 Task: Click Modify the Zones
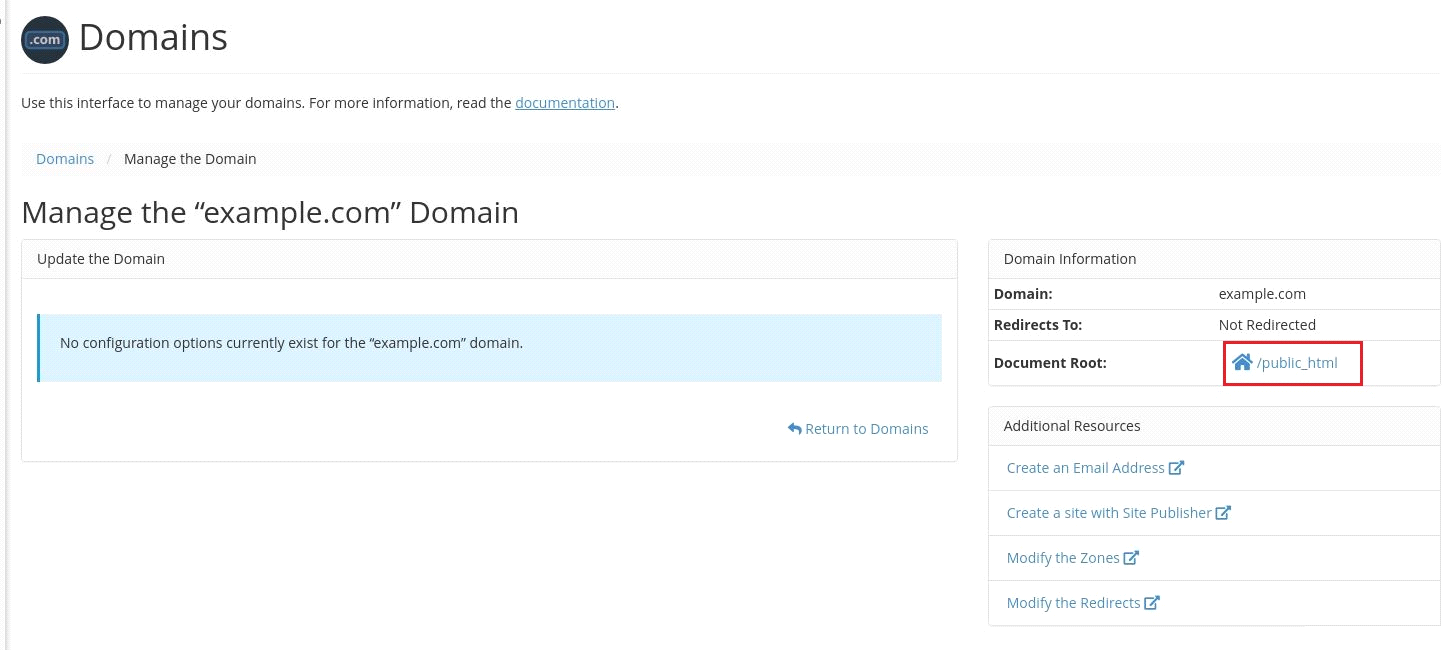coord(1063,557)
